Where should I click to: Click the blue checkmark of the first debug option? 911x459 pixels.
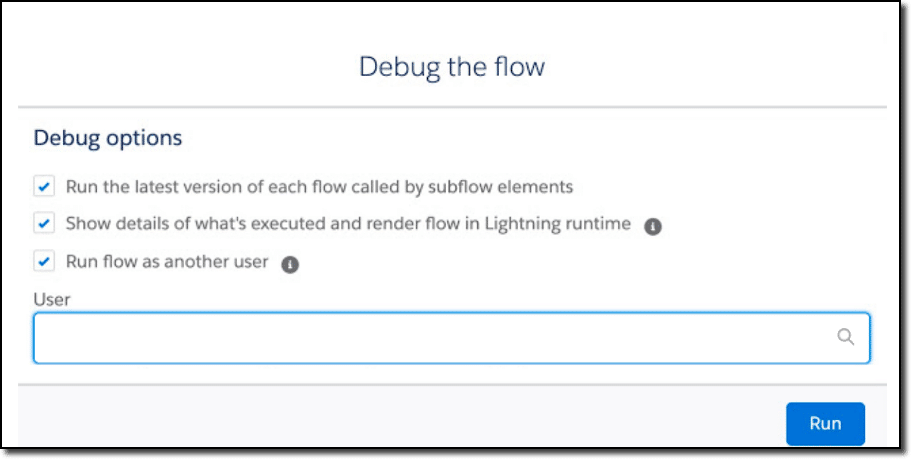[x=44, y=187]
